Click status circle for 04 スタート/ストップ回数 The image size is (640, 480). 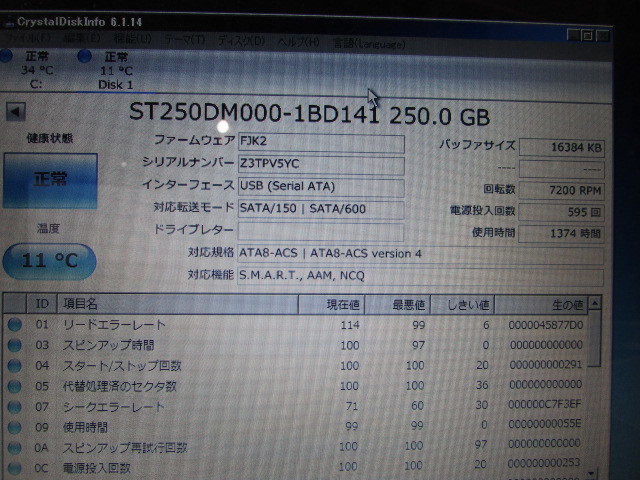[15, 366]
